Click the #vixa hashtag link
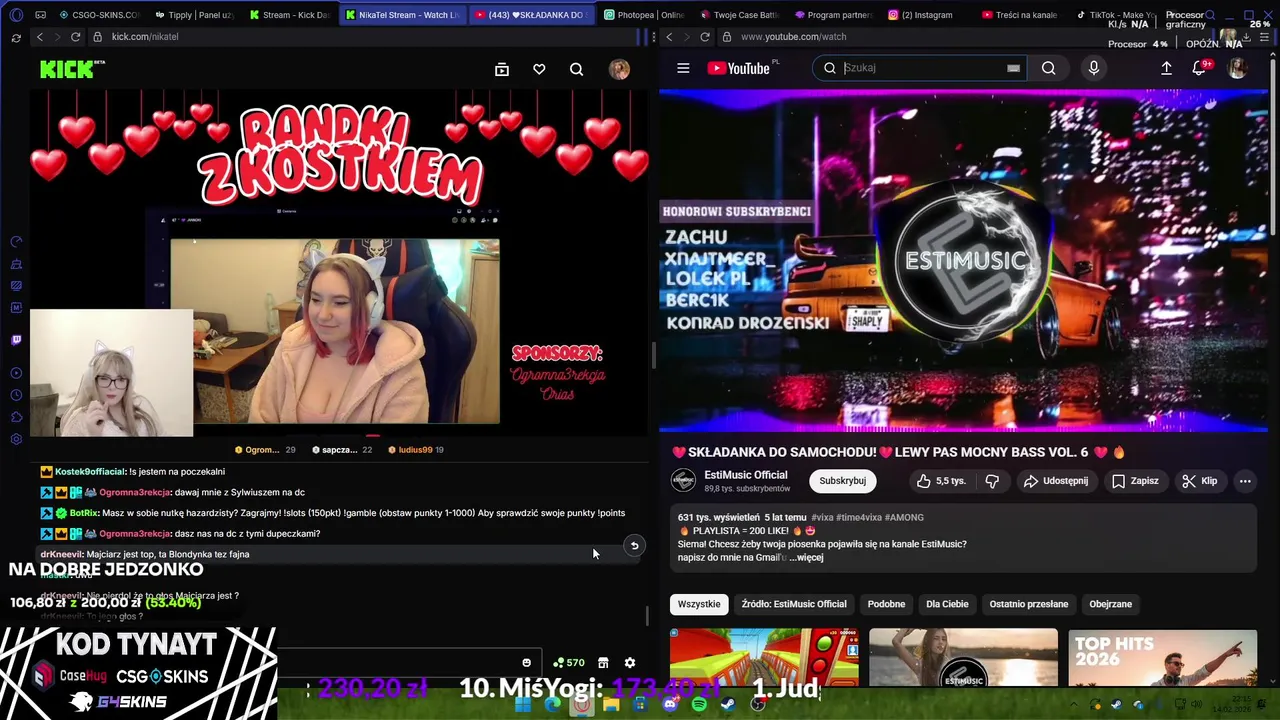 point(822,517)
